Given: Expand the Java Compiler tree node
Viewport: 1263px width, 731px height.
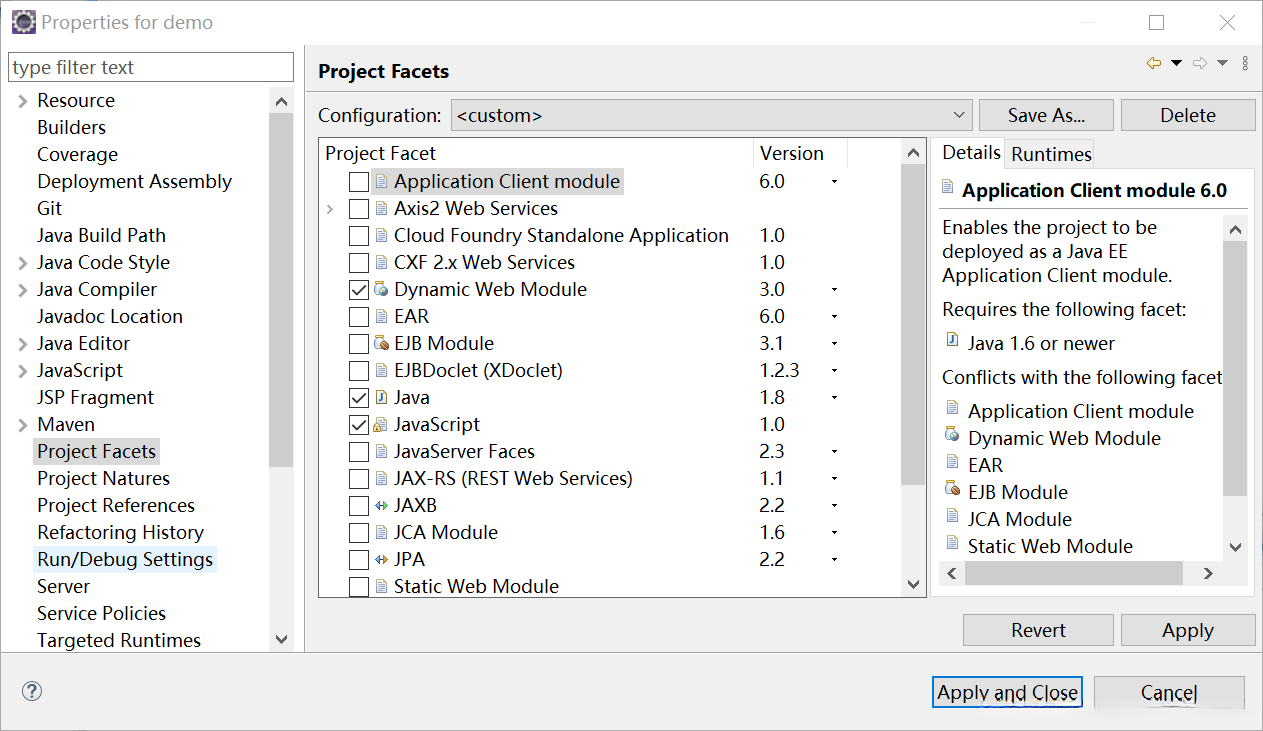Looking at the screenshot, I should pos(22,290).
